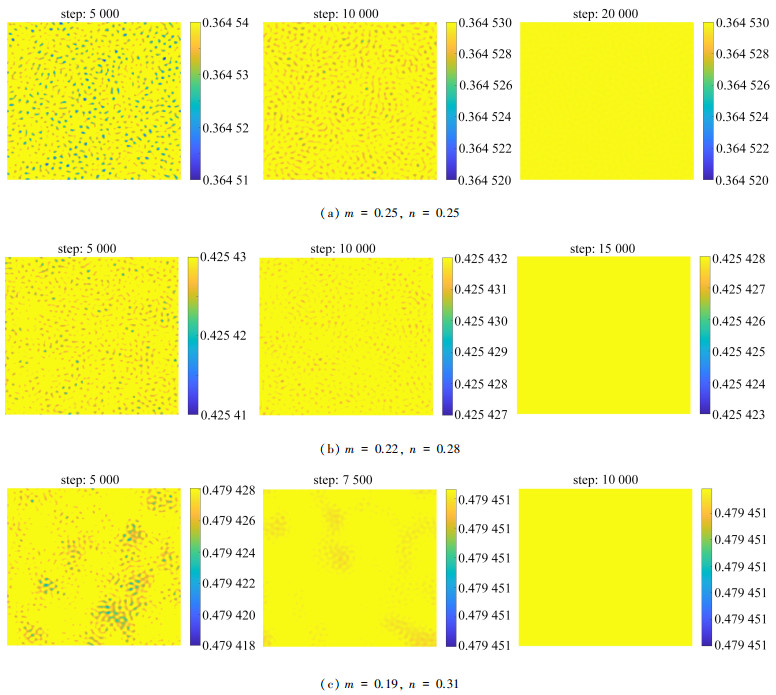
Task: Click the colorbar beside the step 20 000 plot
Action: [710, 100]
